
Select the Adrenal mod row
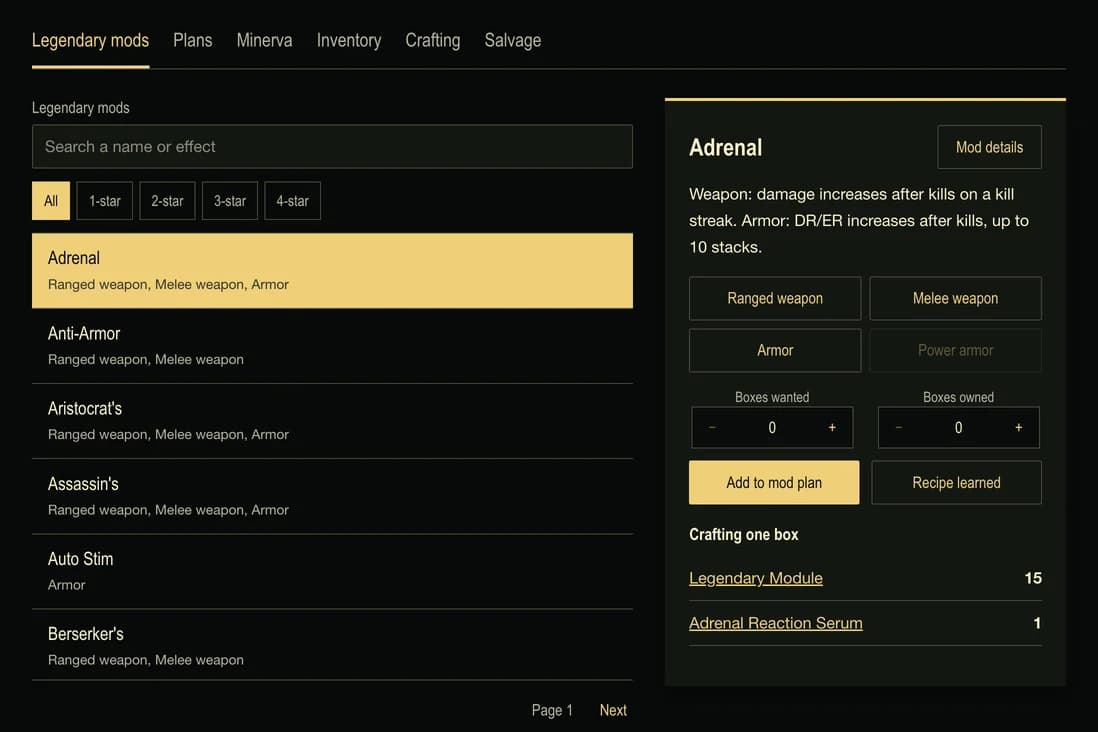[x=332, y=270]
